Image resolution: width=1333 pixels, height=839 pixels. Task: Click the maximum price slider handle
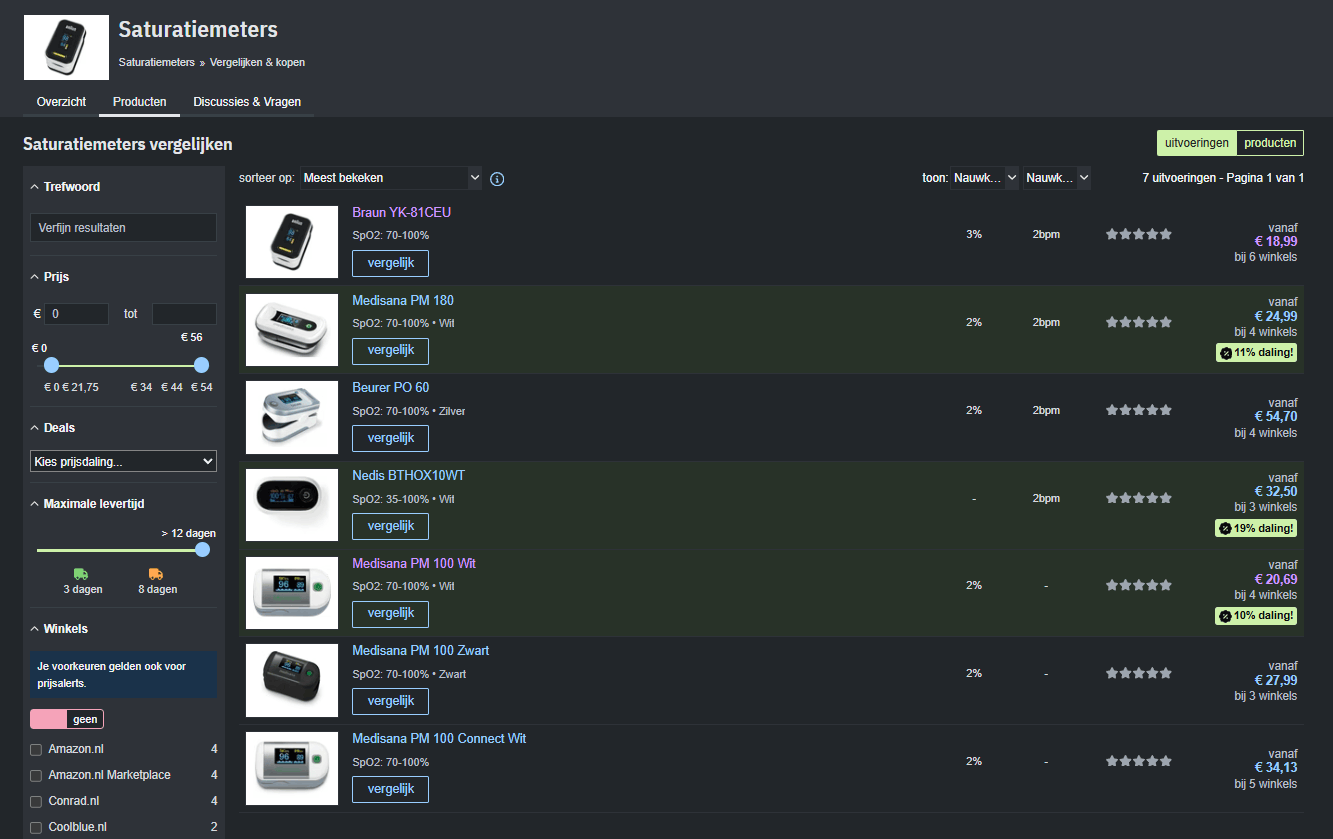click(201, 365)
